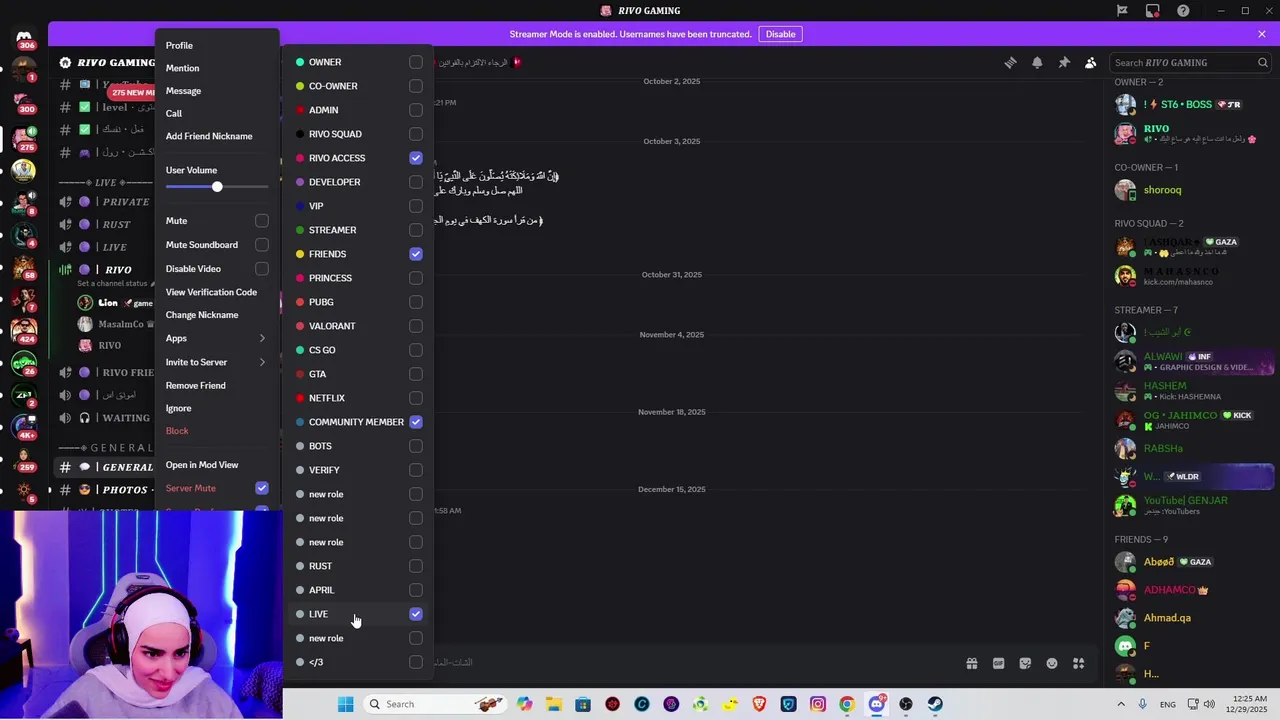The height and width of the screenshot is (720, 1280).
Task: Open the help question mark icon
Action: (1184, 11)
